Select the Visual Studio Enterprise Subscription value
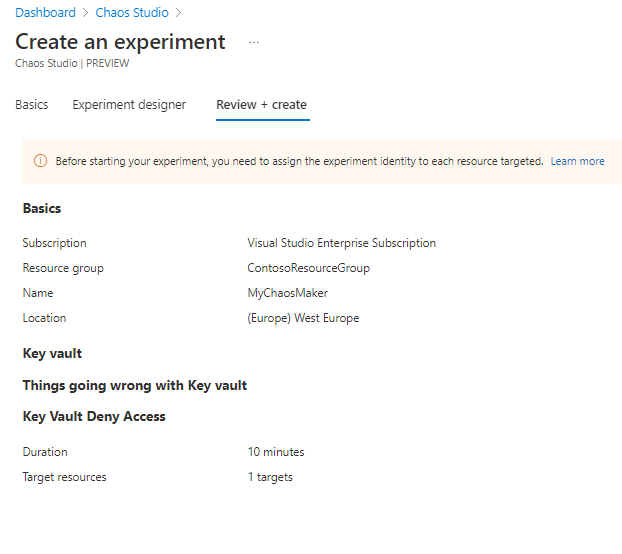 [341, 243]
